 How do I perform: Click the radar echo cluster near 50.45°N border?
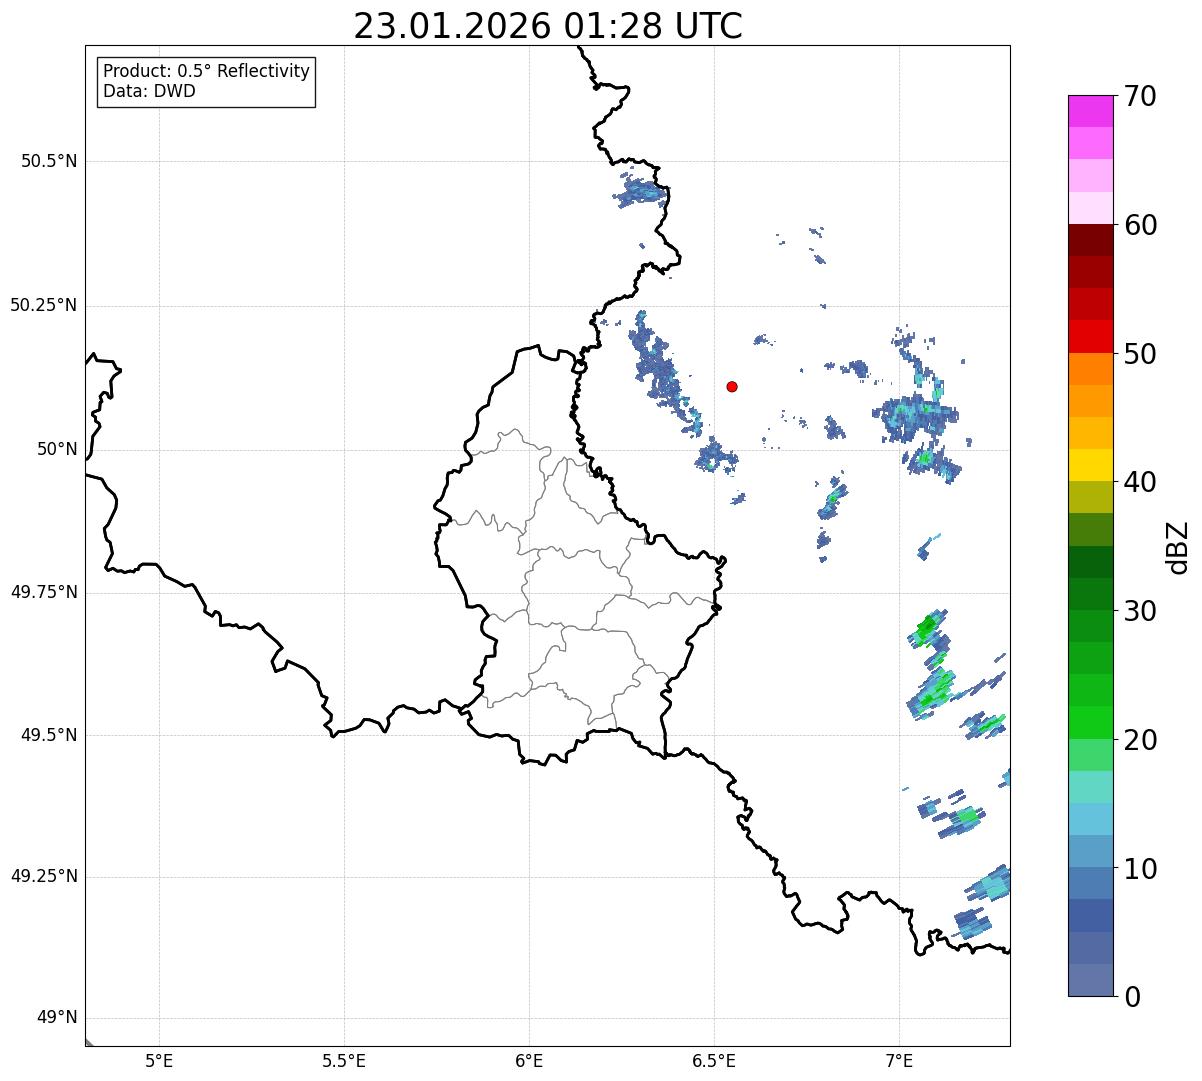641,190
